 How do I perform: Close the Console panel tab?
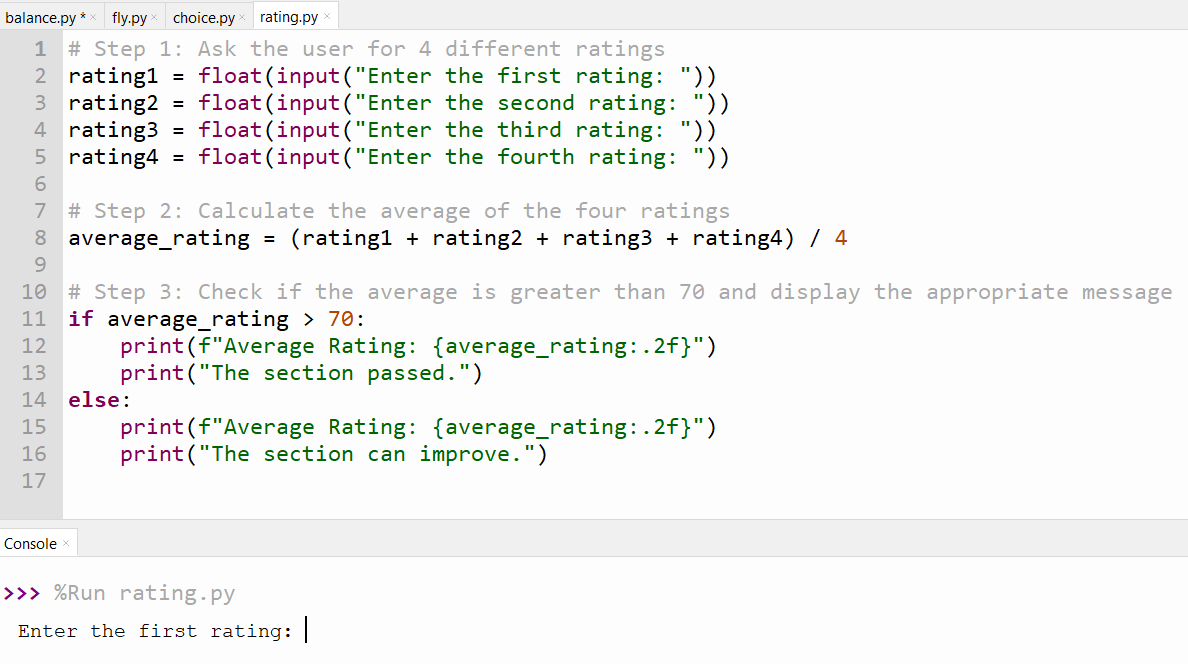pos(66,543)
